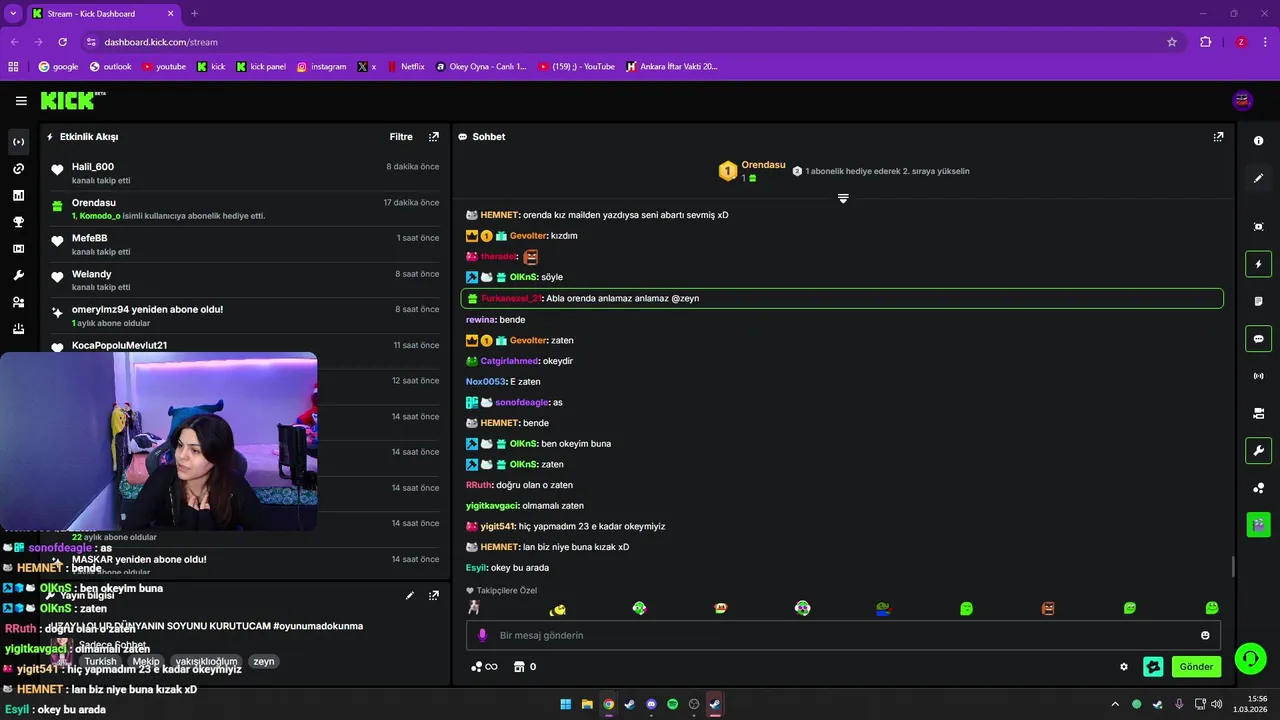Open Chrome from the taskbar

[x=608, y=704]
